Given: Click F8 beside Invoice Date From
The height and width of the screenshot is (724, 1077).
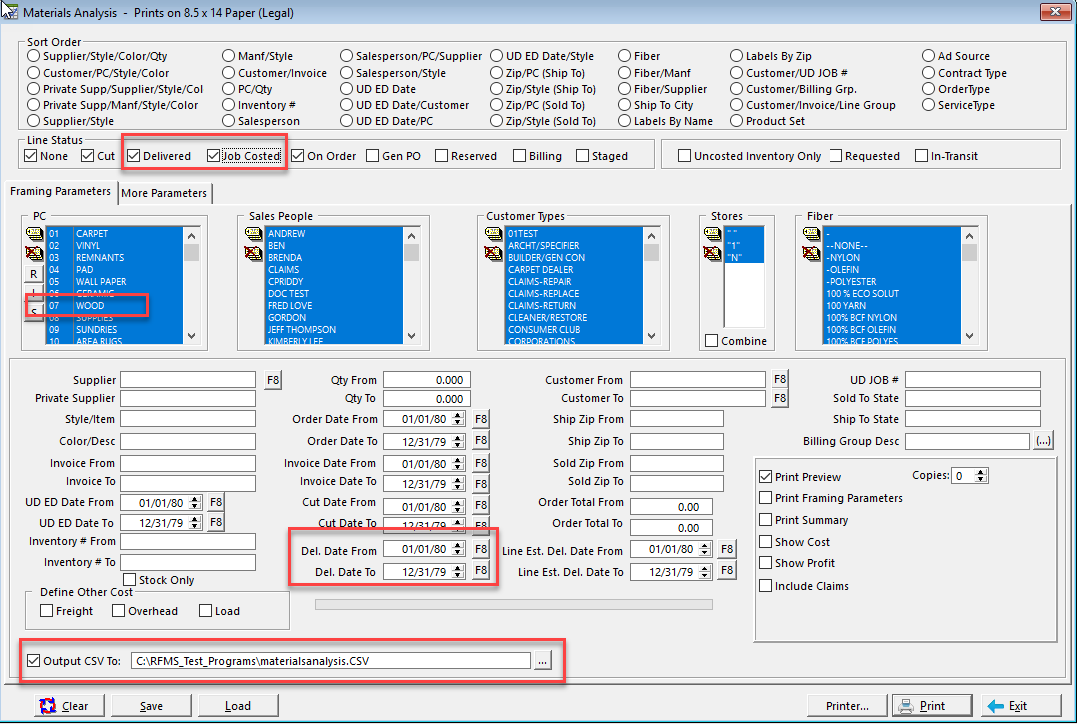Looking at the screenshot, I should [481, 464].
